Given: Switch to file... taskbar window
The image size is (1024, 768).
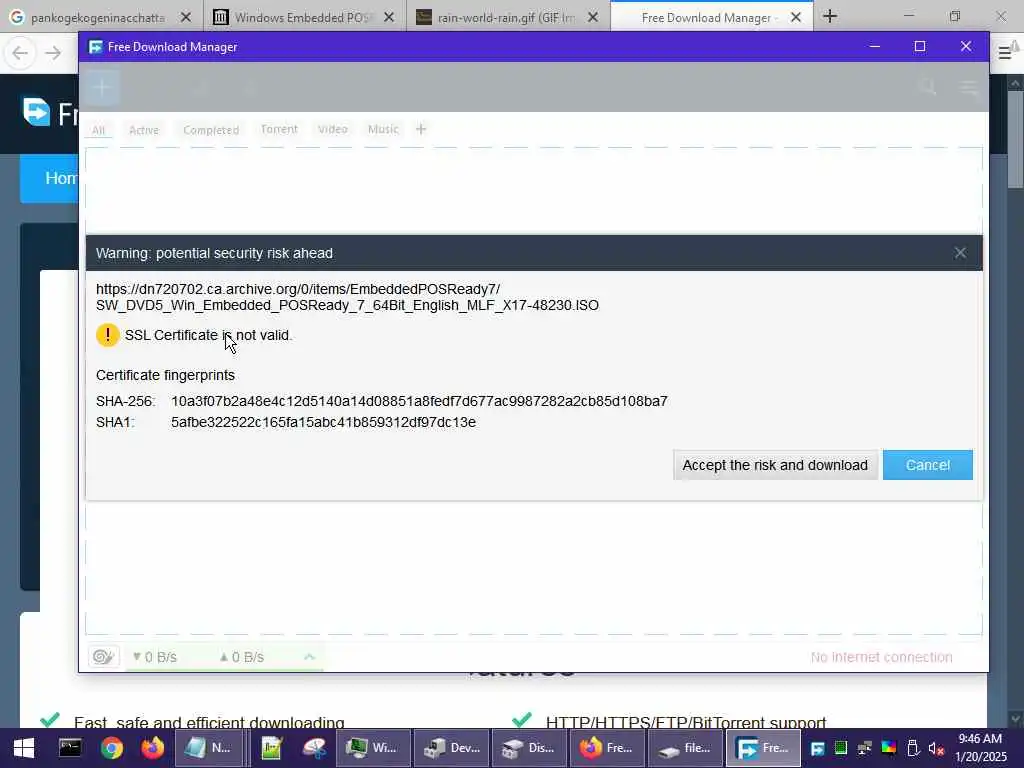Looking at the screenshot, I should [x=684, y=748].
